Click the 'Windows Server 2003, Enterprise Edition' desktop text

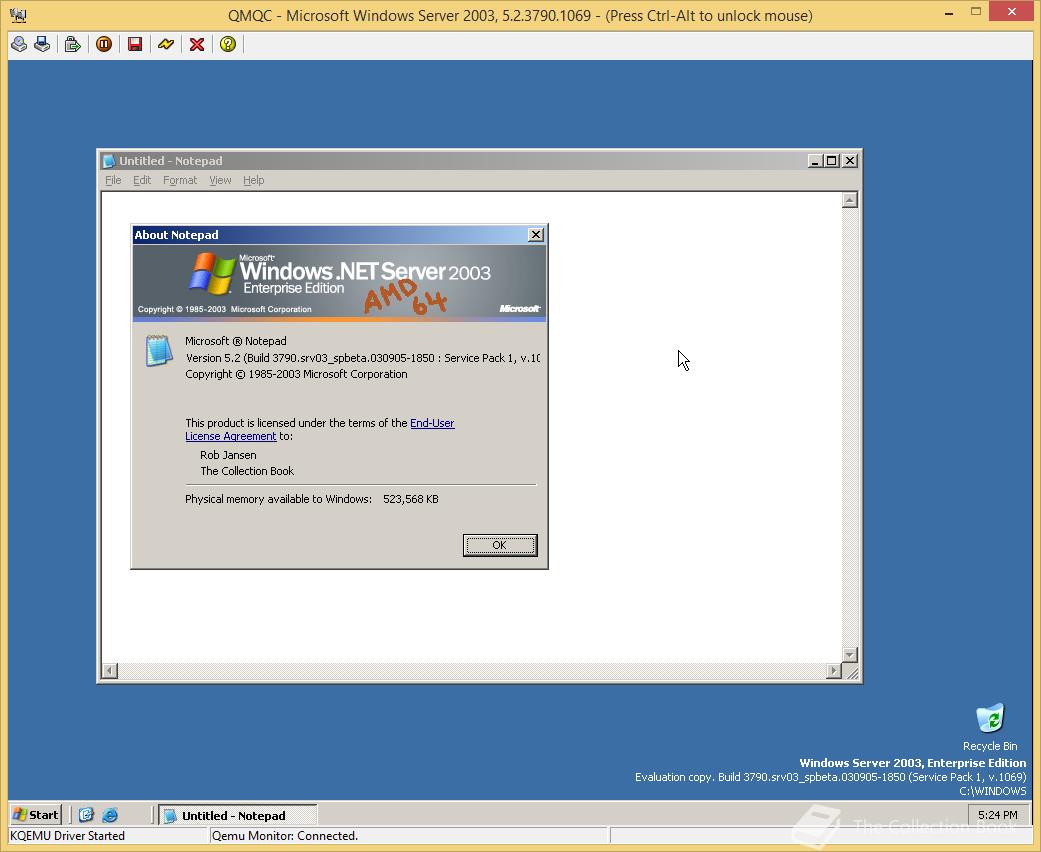click(912, 763)
